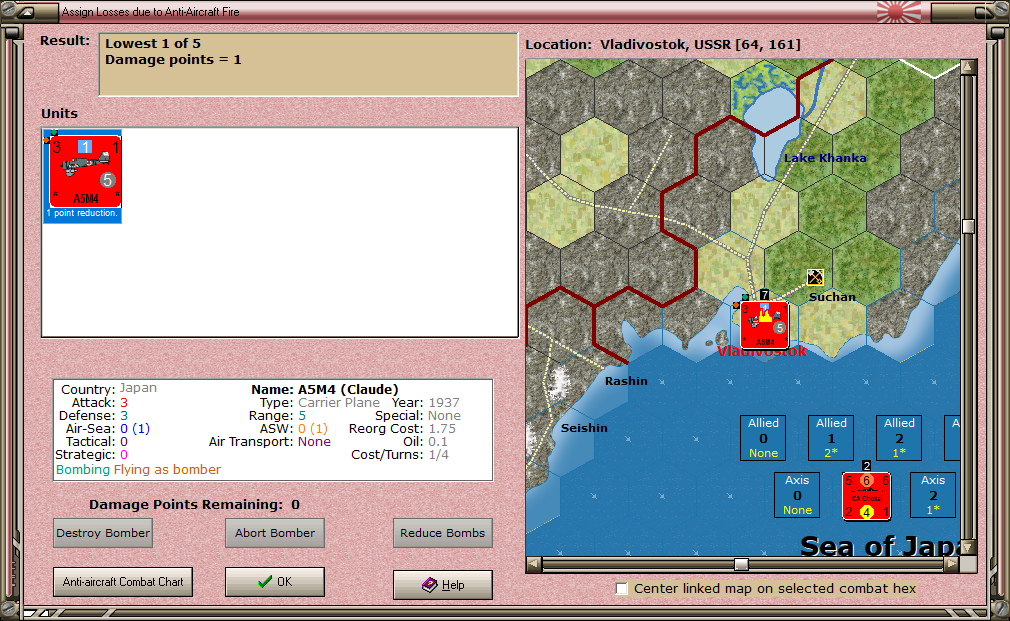Enable center linked map on selected combat hex
The image size is (1010, 621).
tap(621, 589)
